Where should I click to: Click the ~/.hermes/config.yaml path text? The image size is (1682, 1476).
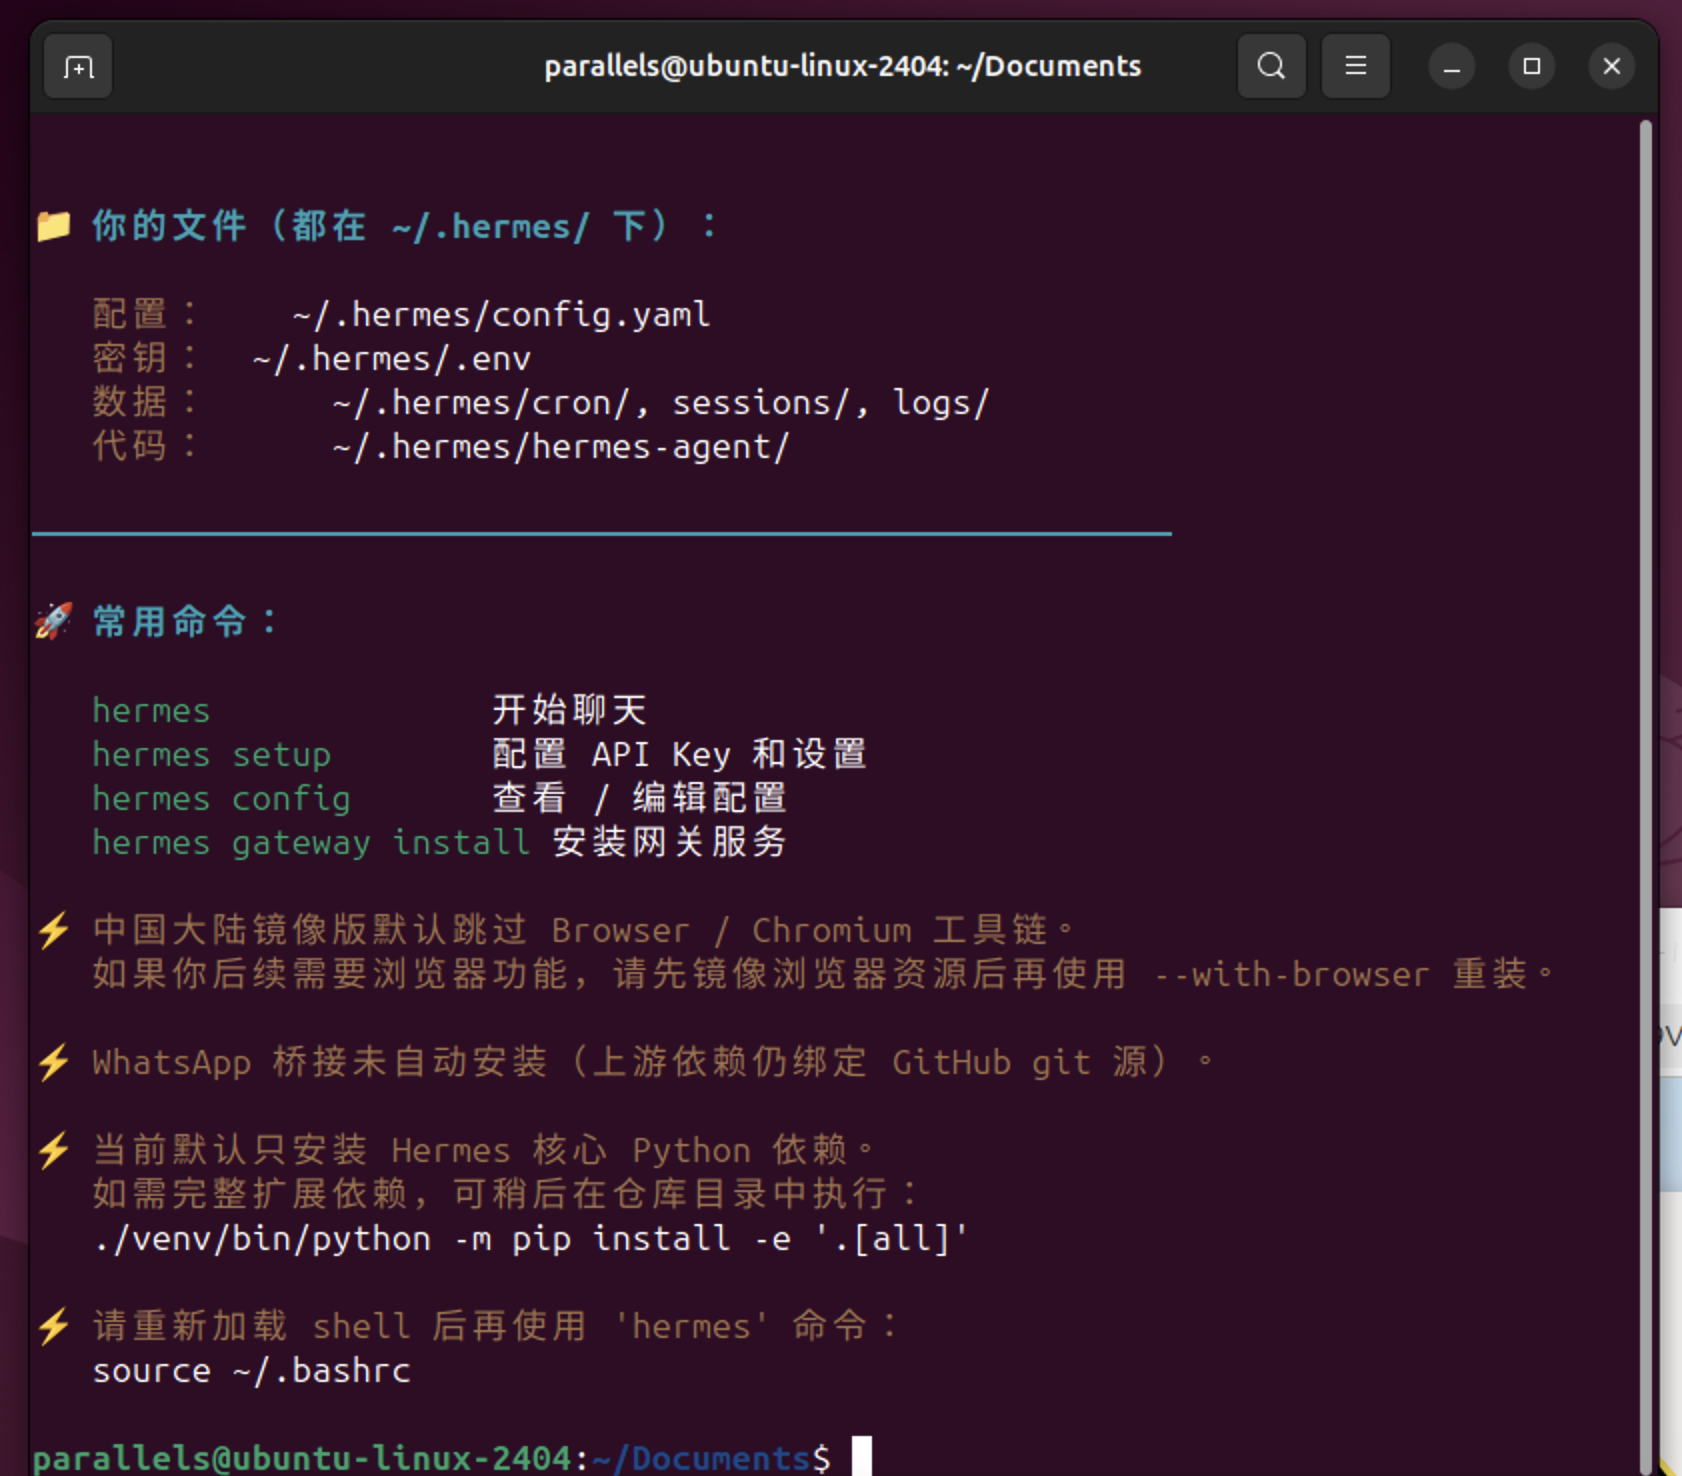[501, 315]
